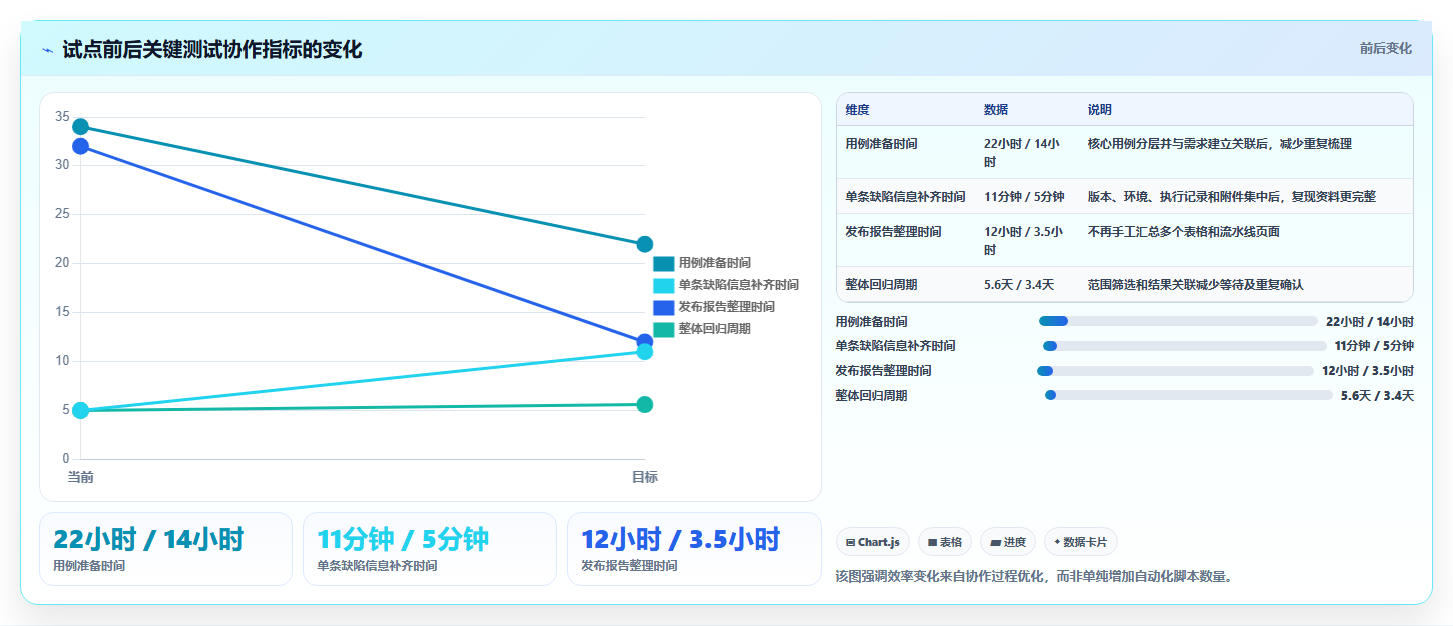Image resolution: width=1453 pixels, height=626 pixels.
Task: Click the 整体回归周期 progress bar
Action: [1189, 396]
